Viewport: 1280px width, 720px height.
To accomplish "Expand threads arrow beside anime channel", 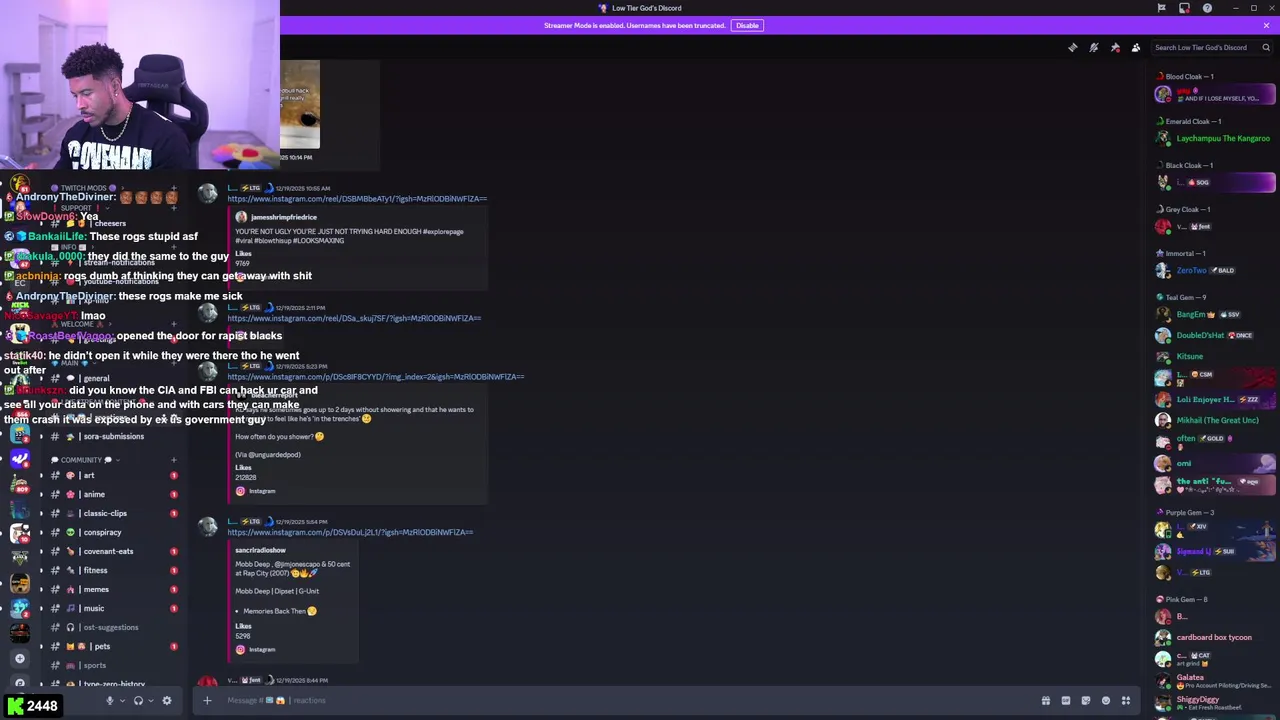I will (41, 494).
